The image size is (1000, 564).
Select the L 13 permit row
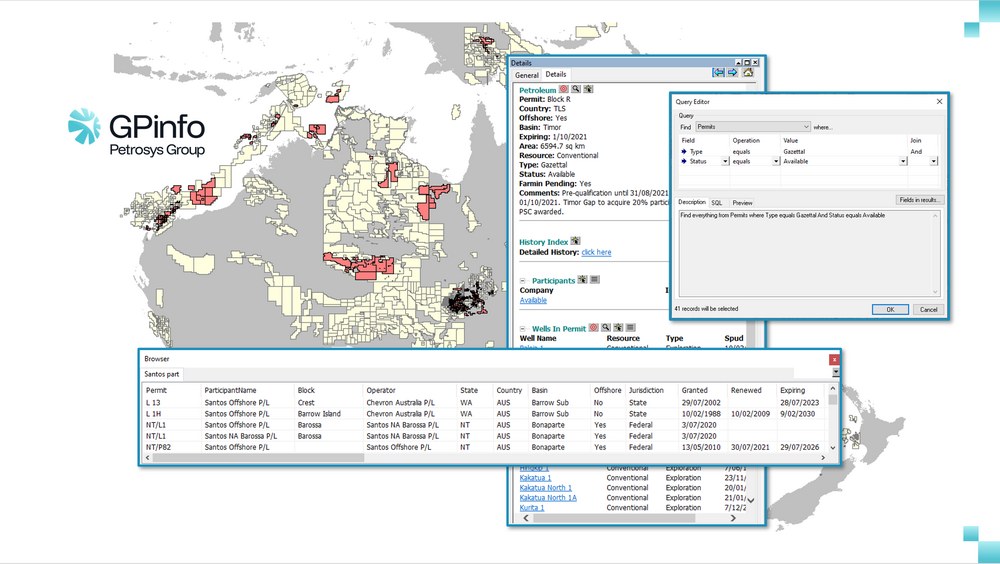pyautogui.click(x=485, y=403)
